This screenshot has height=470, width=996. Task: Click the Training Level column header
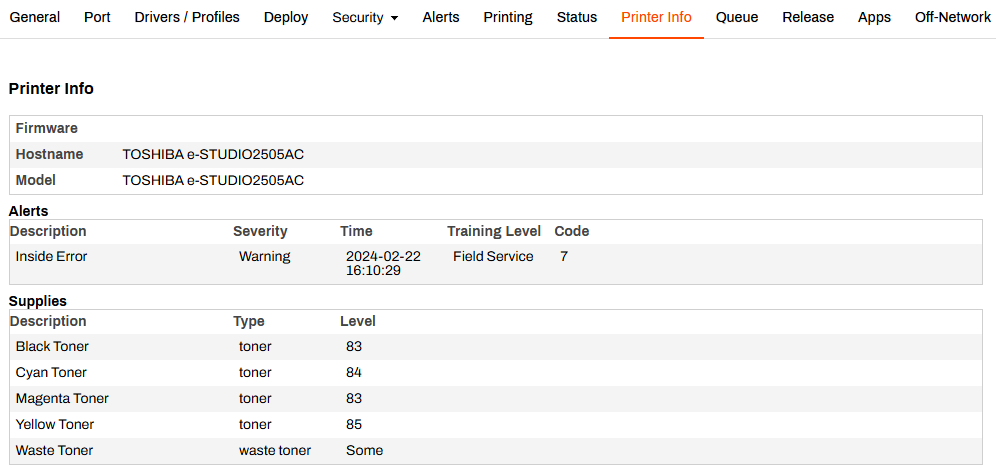click(494, 231)
